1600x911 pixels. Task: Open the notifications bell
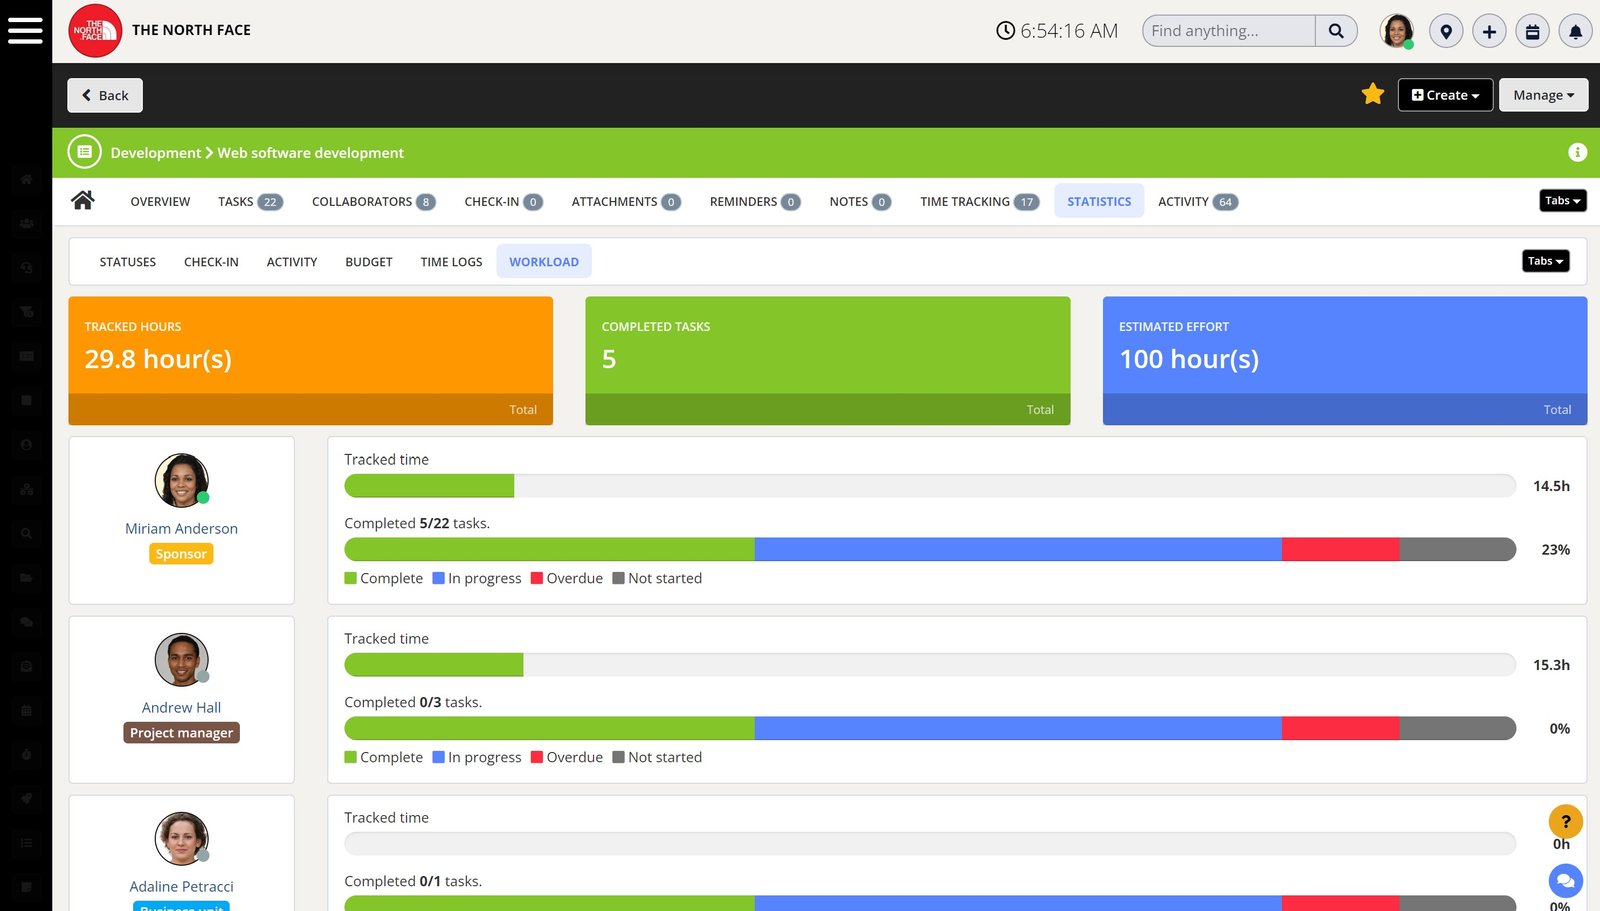1575,31
